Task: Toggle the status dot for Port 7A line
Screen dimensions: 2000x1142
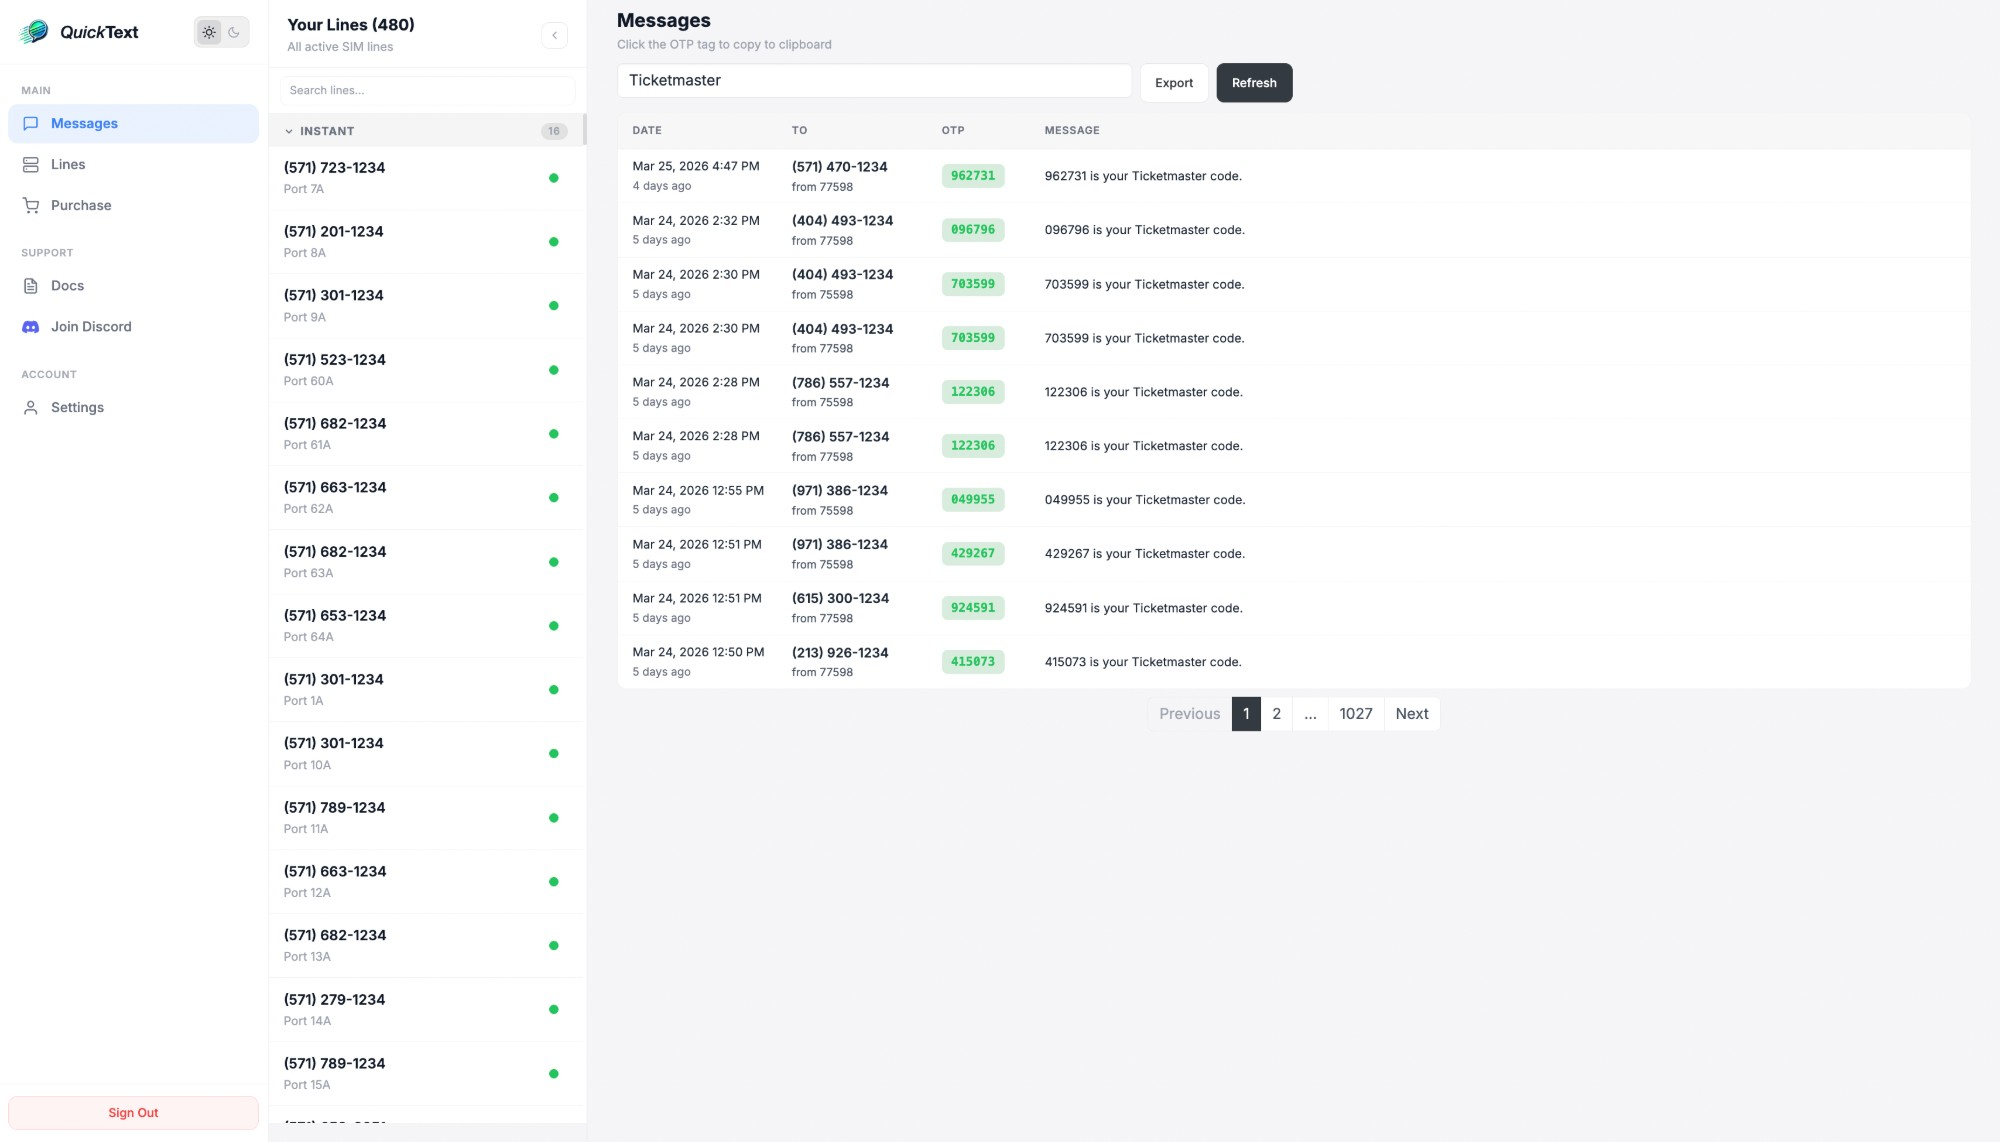Action: [554, 178]
